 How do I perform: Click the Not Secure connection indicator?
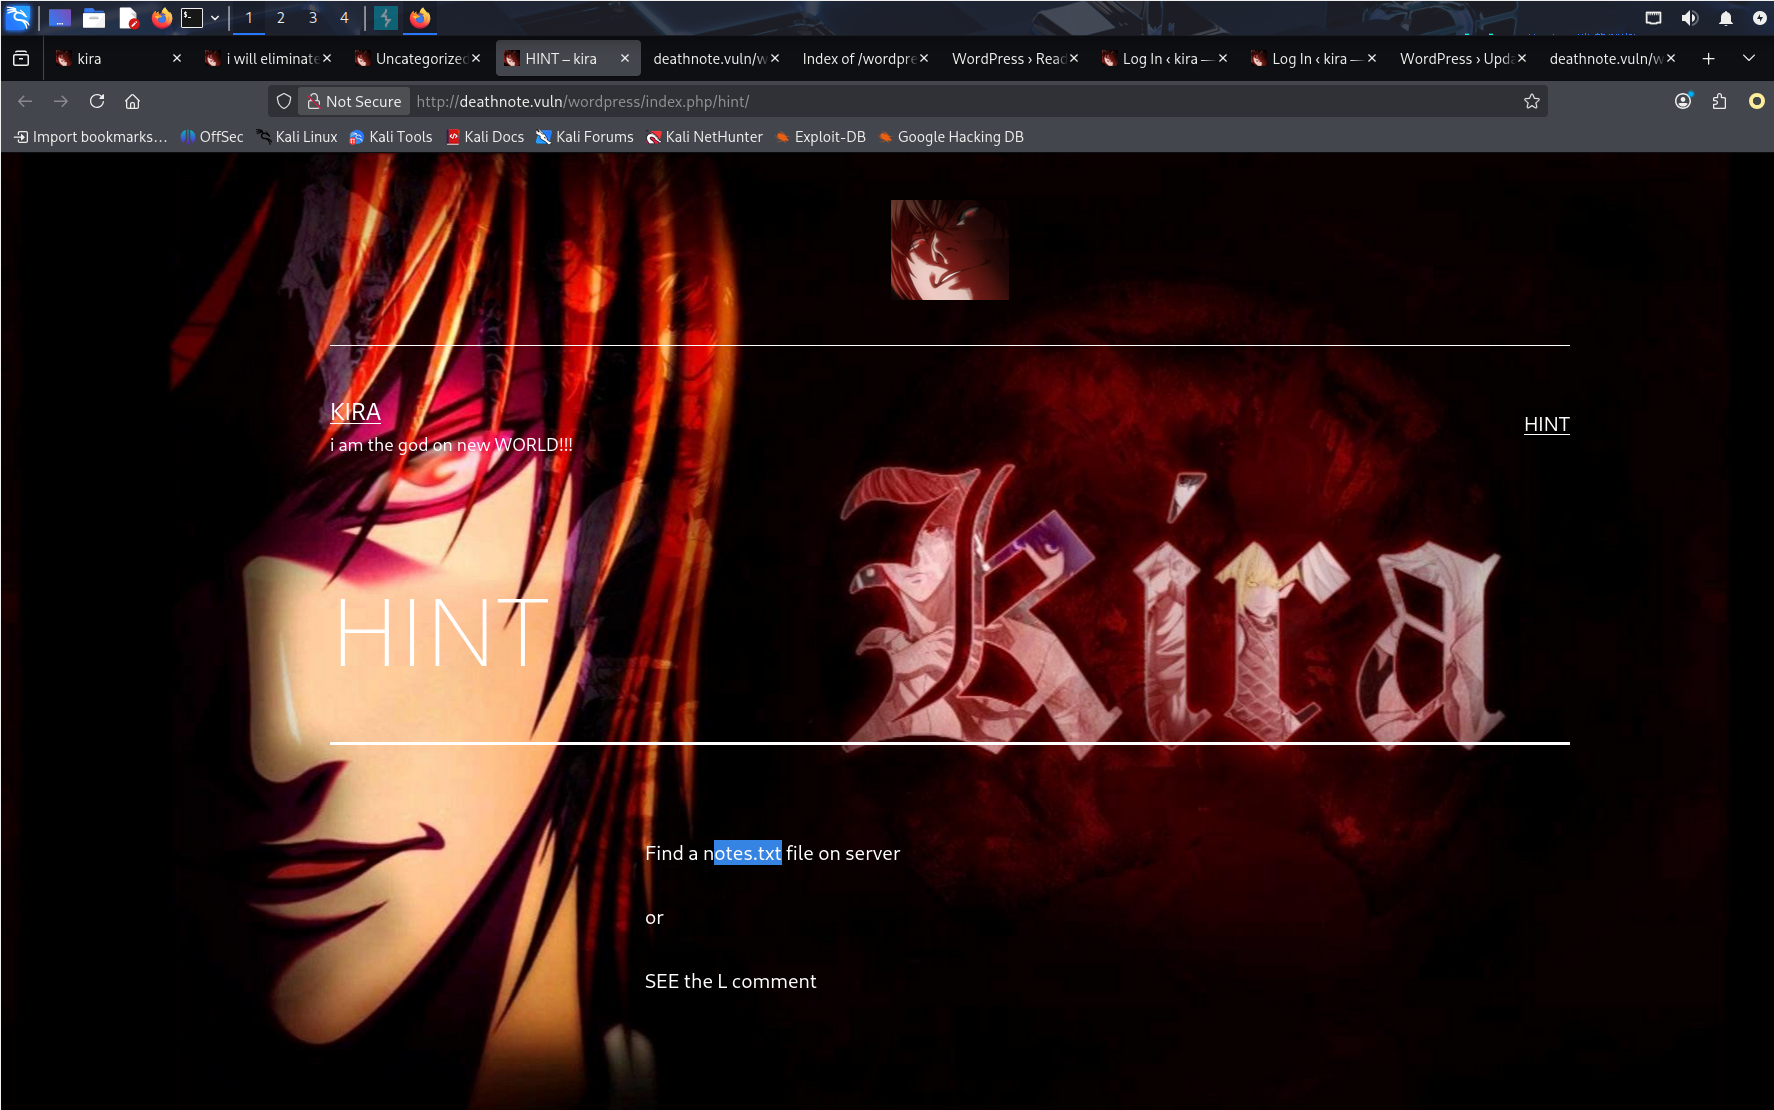354,101
